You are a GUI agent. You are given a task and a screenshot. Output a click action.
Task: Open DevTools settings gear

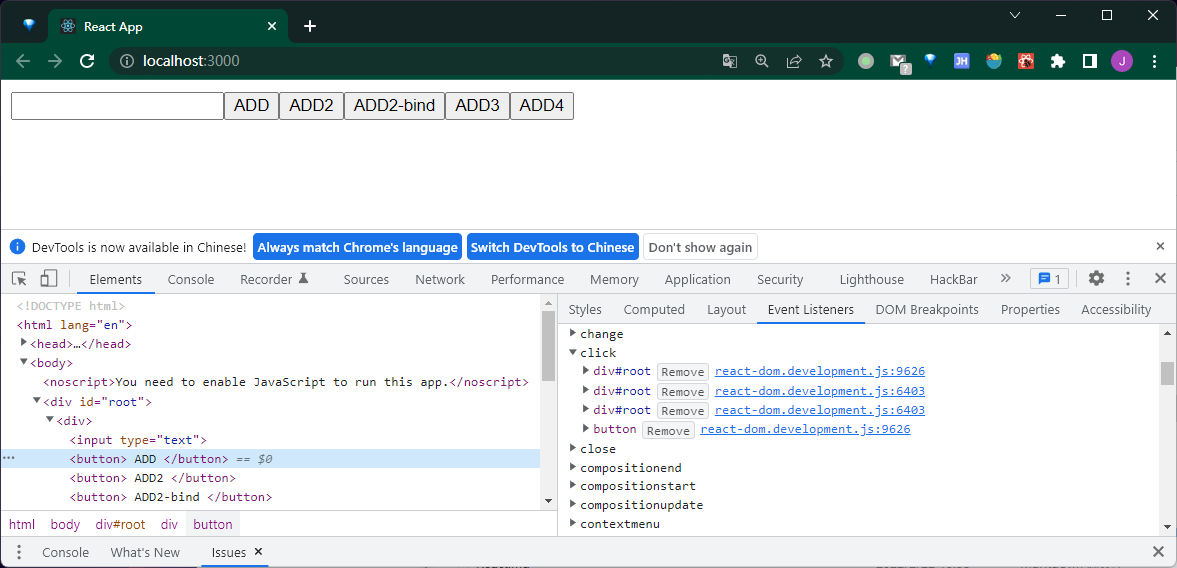(1097, 279)
